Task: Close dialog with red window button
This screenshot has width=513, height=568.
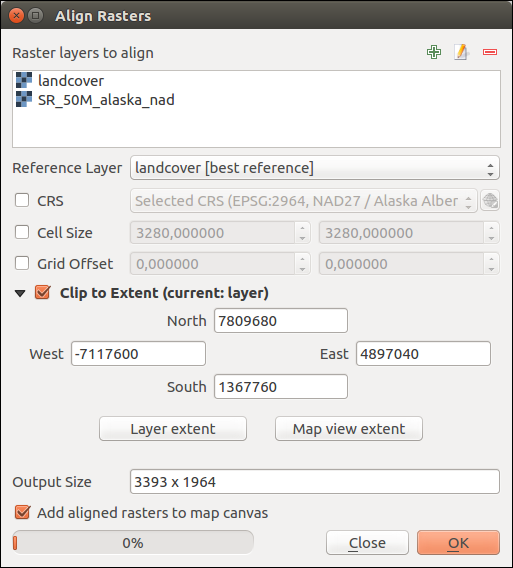Action: click(x=16, y=16)
